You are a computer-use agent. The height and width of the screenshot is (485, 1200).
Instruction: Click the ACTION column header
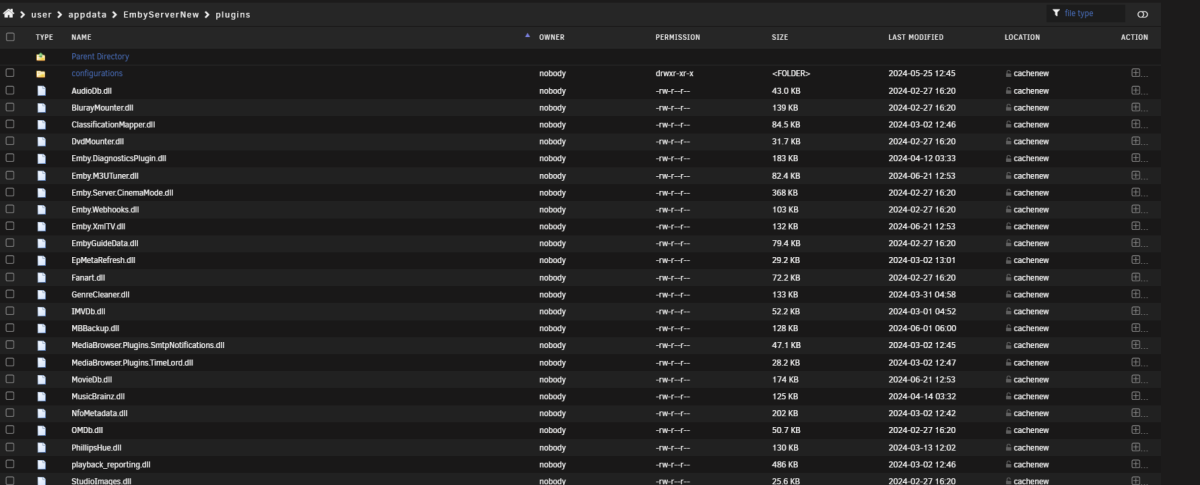(1134, 37)
